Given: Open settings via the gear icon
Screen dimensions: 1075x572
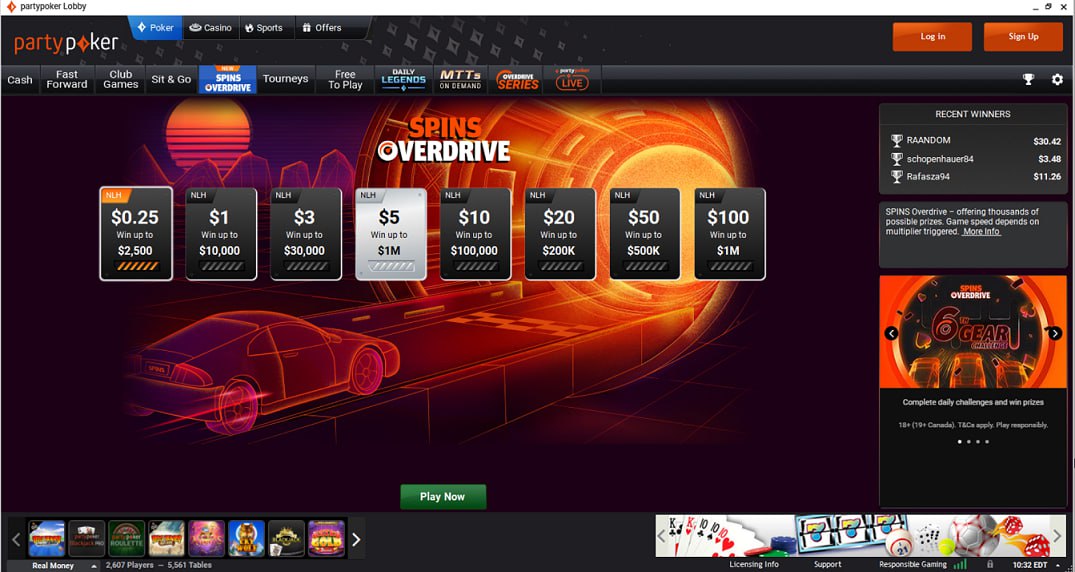Looking at the screenshot, I should [x=1057, y=79].
